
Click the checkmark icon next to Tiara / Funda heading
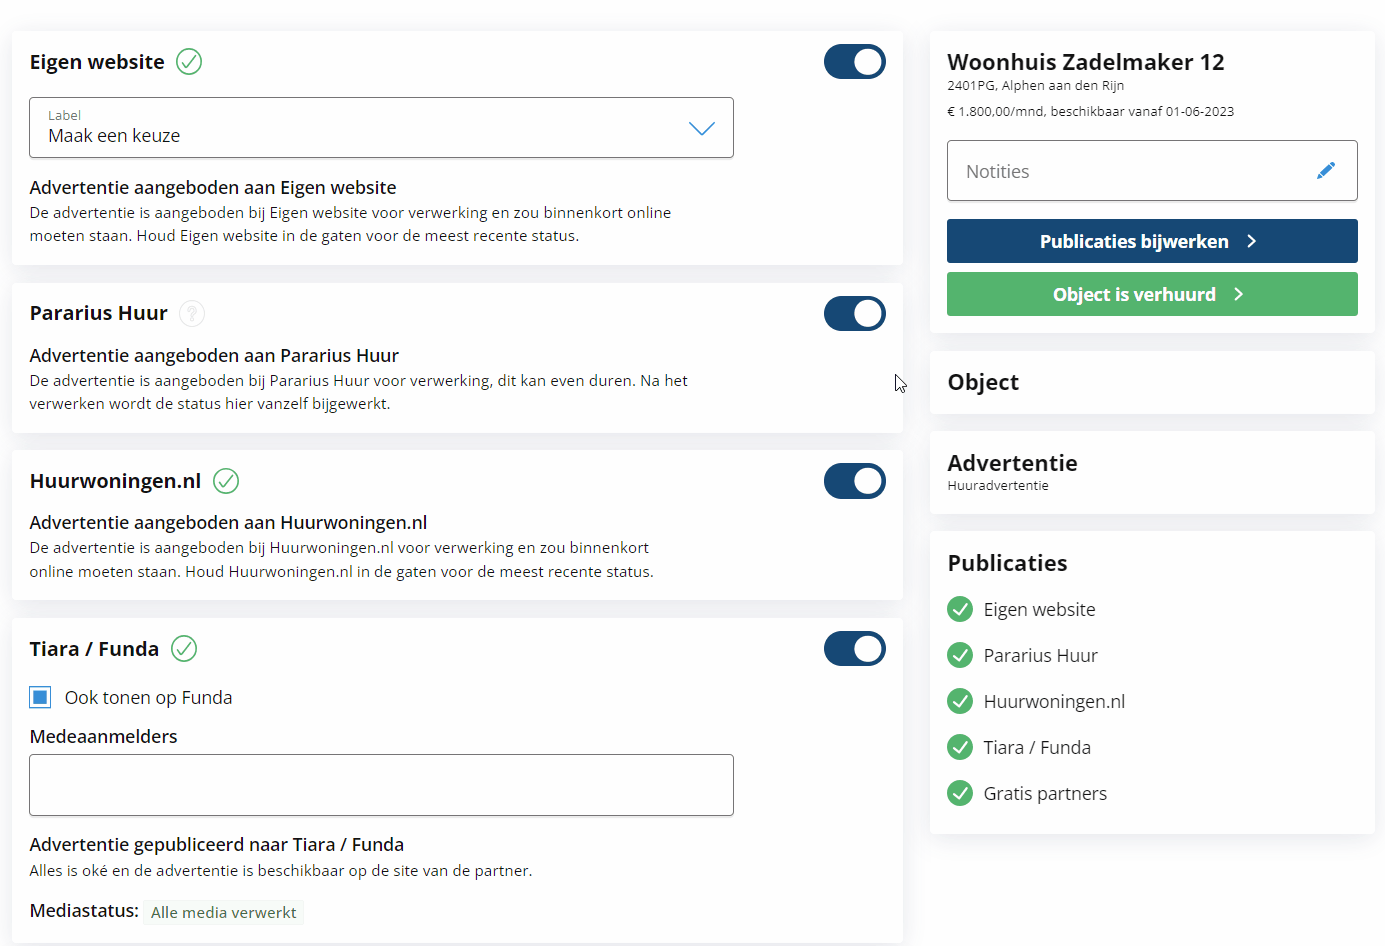point(184,649)
